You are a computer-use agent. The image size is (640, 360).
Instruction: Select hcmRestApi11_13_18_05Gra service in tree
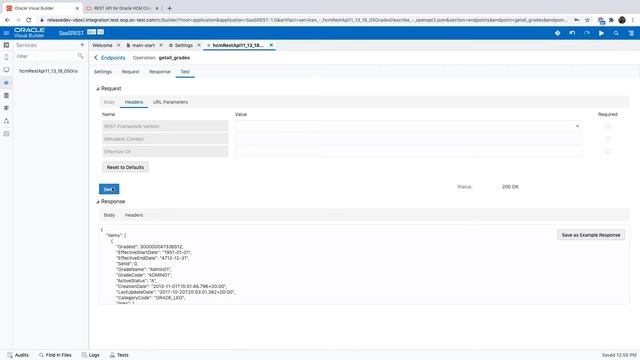point(48,71)
